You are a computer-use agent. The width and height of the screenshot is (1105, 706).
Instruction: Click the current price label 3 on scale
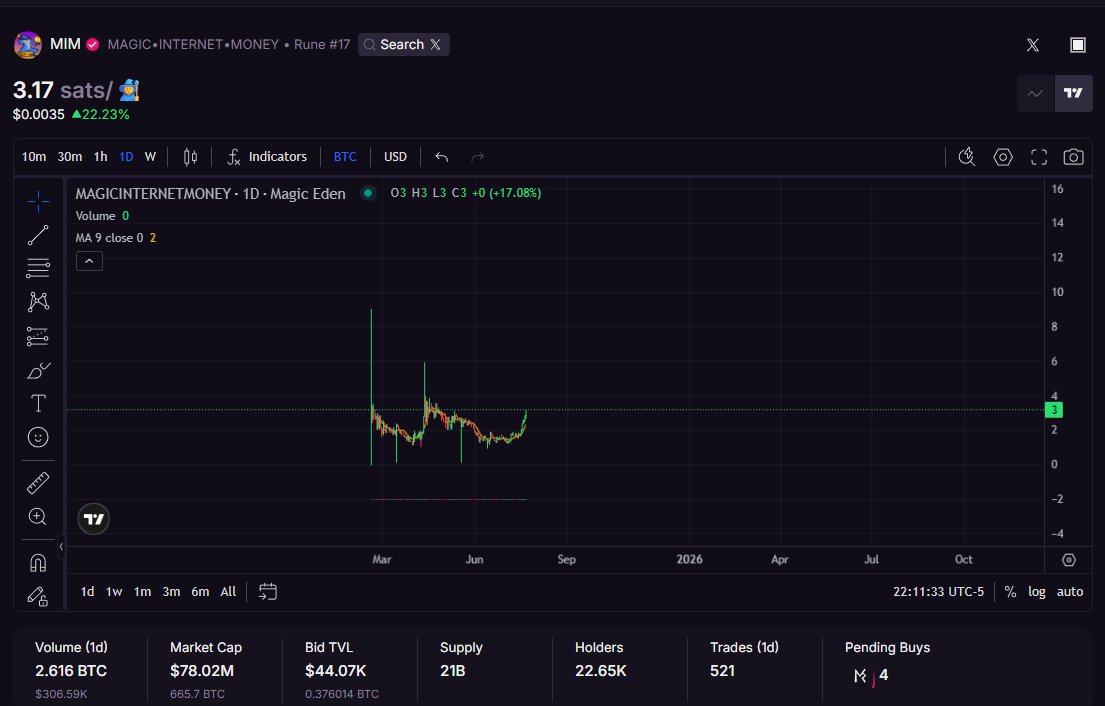coord(1054,410)
